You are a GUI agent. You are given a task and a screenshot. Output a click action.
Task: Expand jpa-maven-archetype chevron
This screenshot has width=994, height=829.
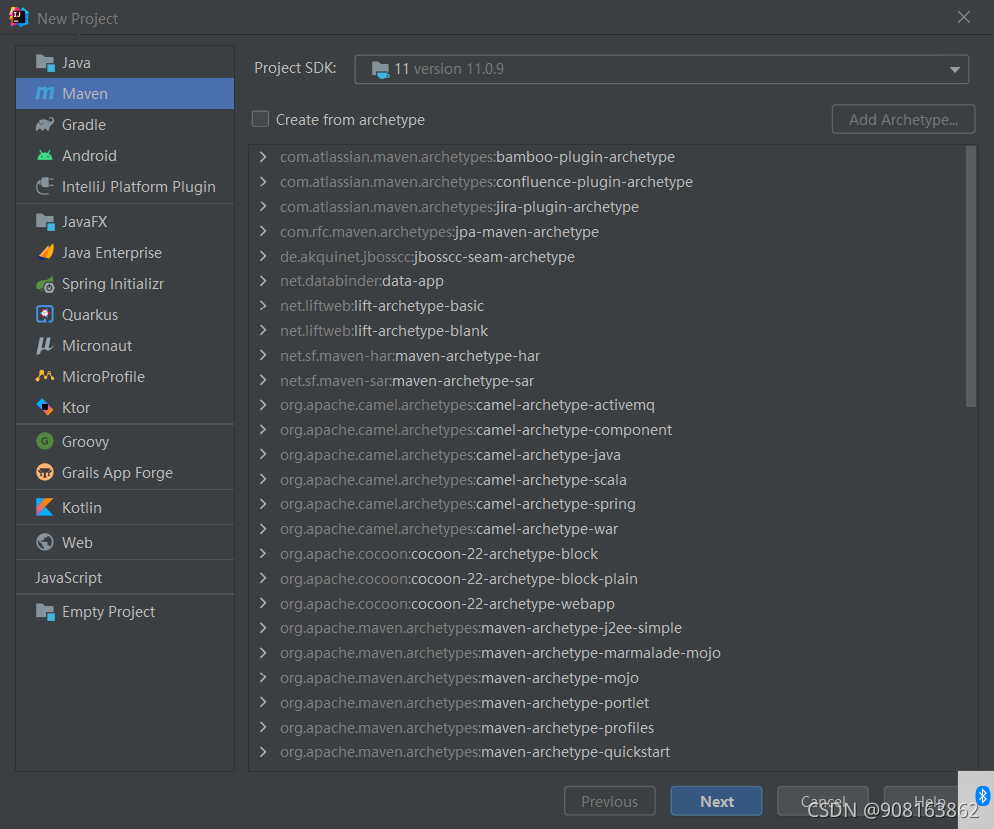click(x=263, y=231)
